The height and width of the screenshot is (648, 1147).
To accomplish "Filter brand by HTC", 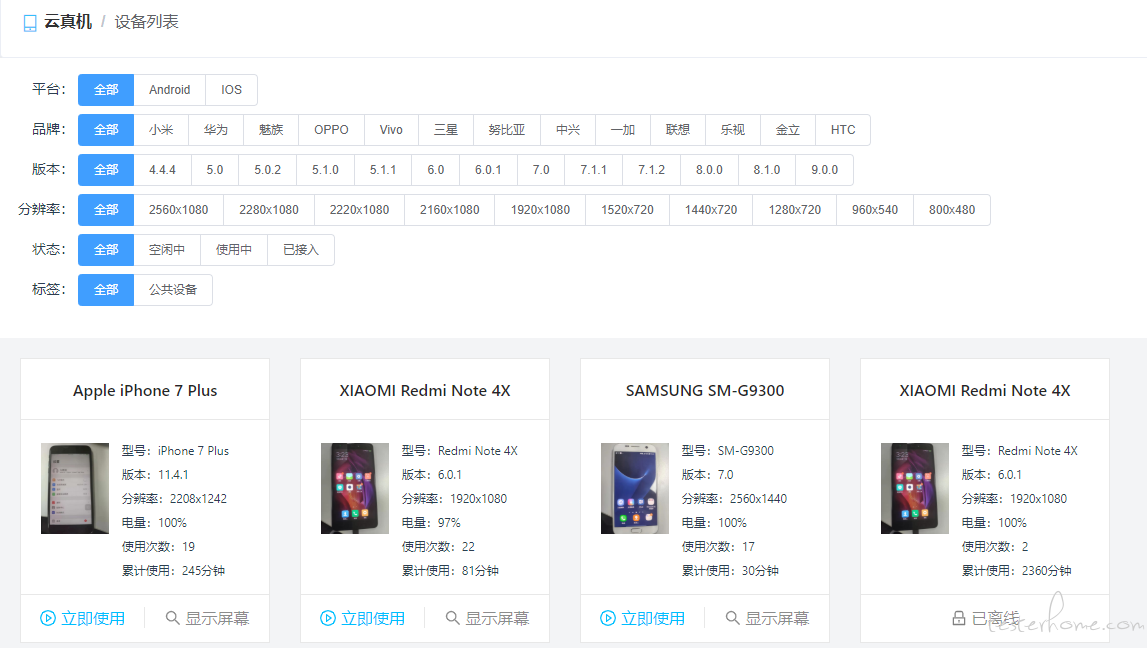I will point(843,129).
